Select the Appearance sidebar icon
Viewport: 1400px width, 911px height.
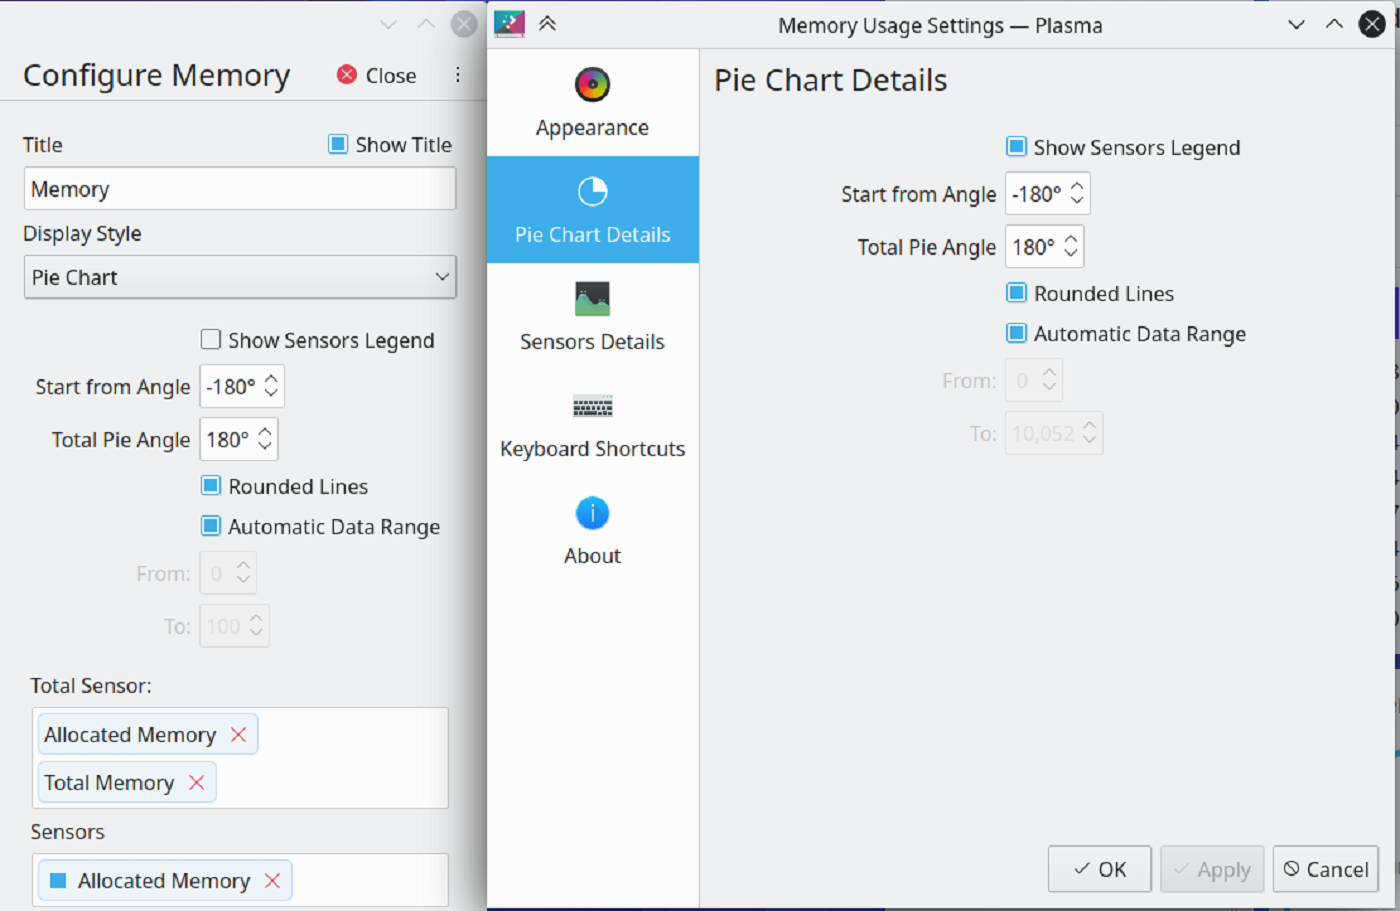(x=592, y=84)
